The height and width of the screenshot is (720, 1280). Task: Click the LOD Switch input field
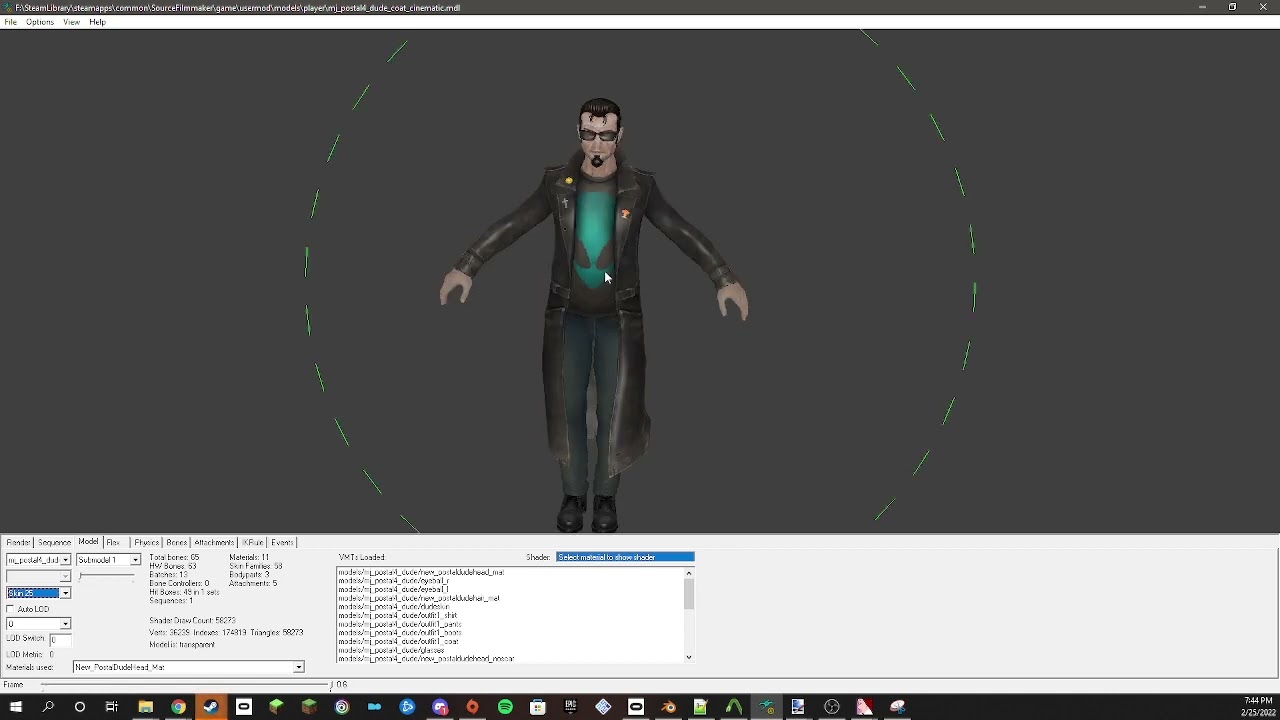(x=59, y=639)
